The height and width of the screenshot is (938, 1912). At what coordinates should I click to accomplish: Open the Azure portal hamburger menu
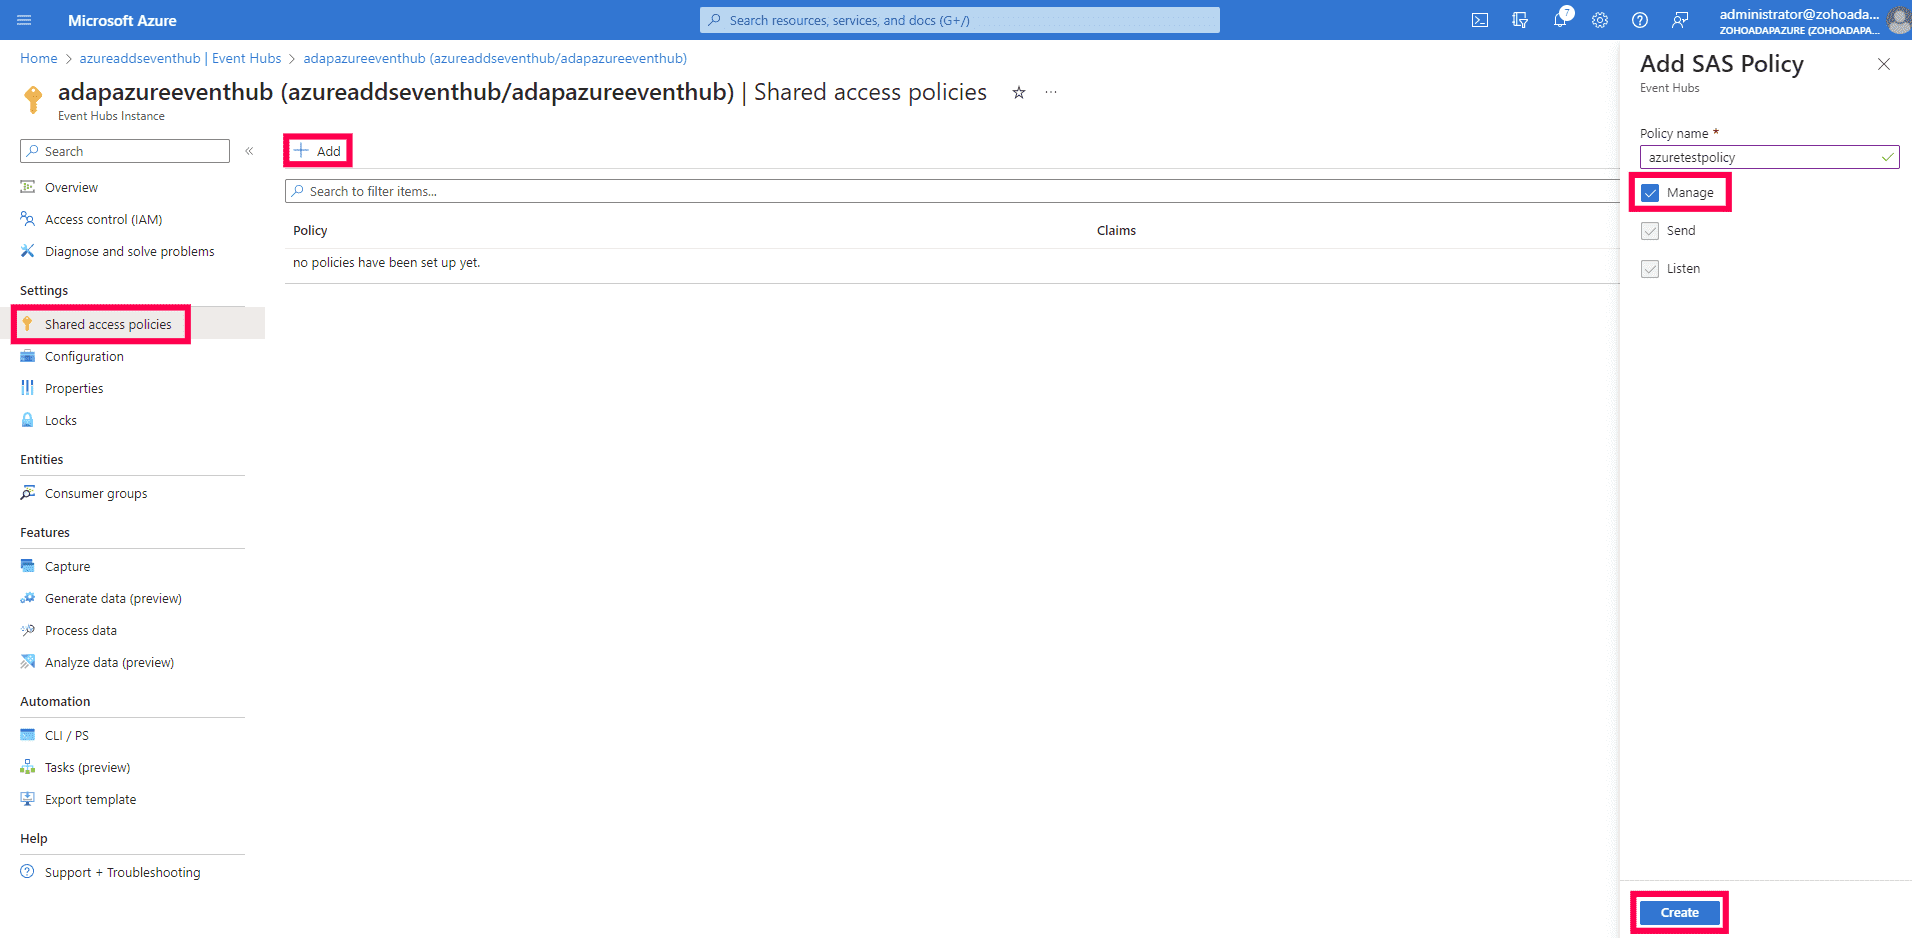[x=24, y=20]
